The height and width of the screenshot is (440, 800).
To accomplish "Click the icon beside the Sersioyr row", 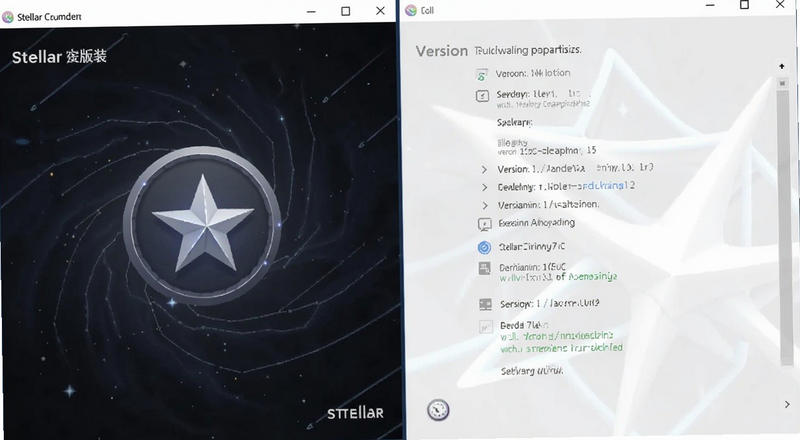I will [485, 304].
